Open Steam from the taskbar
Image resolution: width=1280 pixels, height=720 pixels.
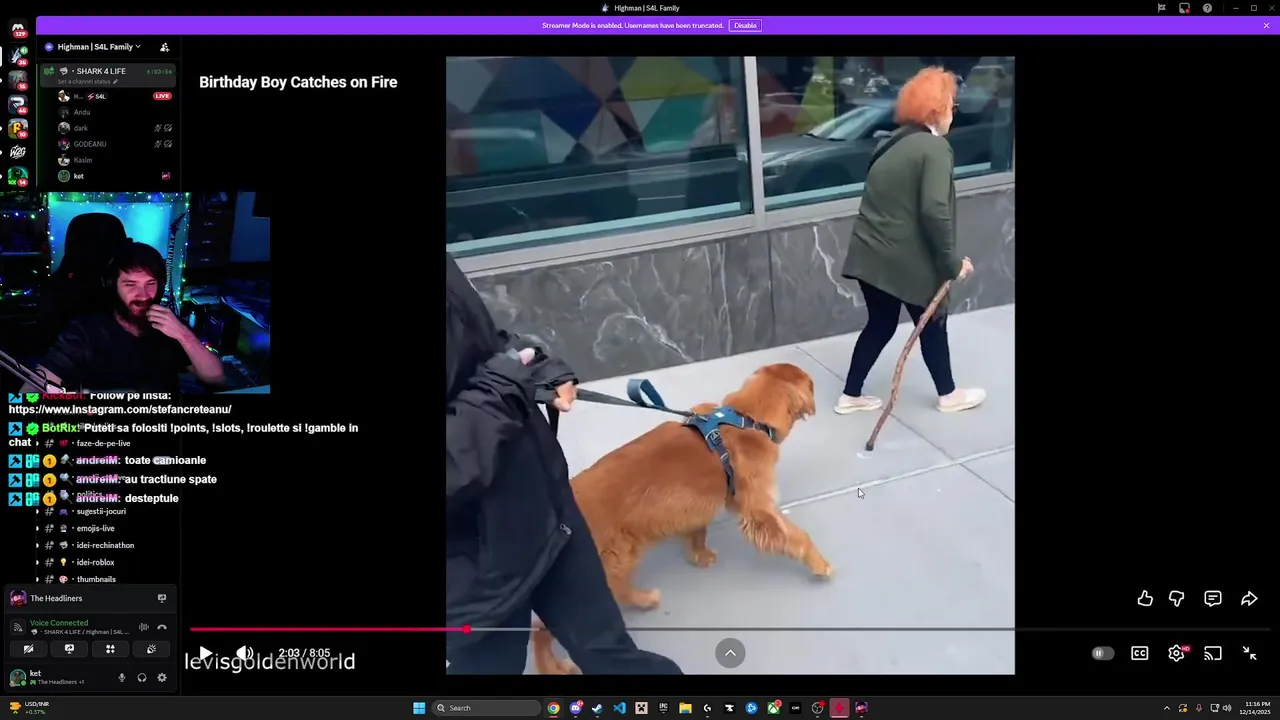(x=597, y=708)
